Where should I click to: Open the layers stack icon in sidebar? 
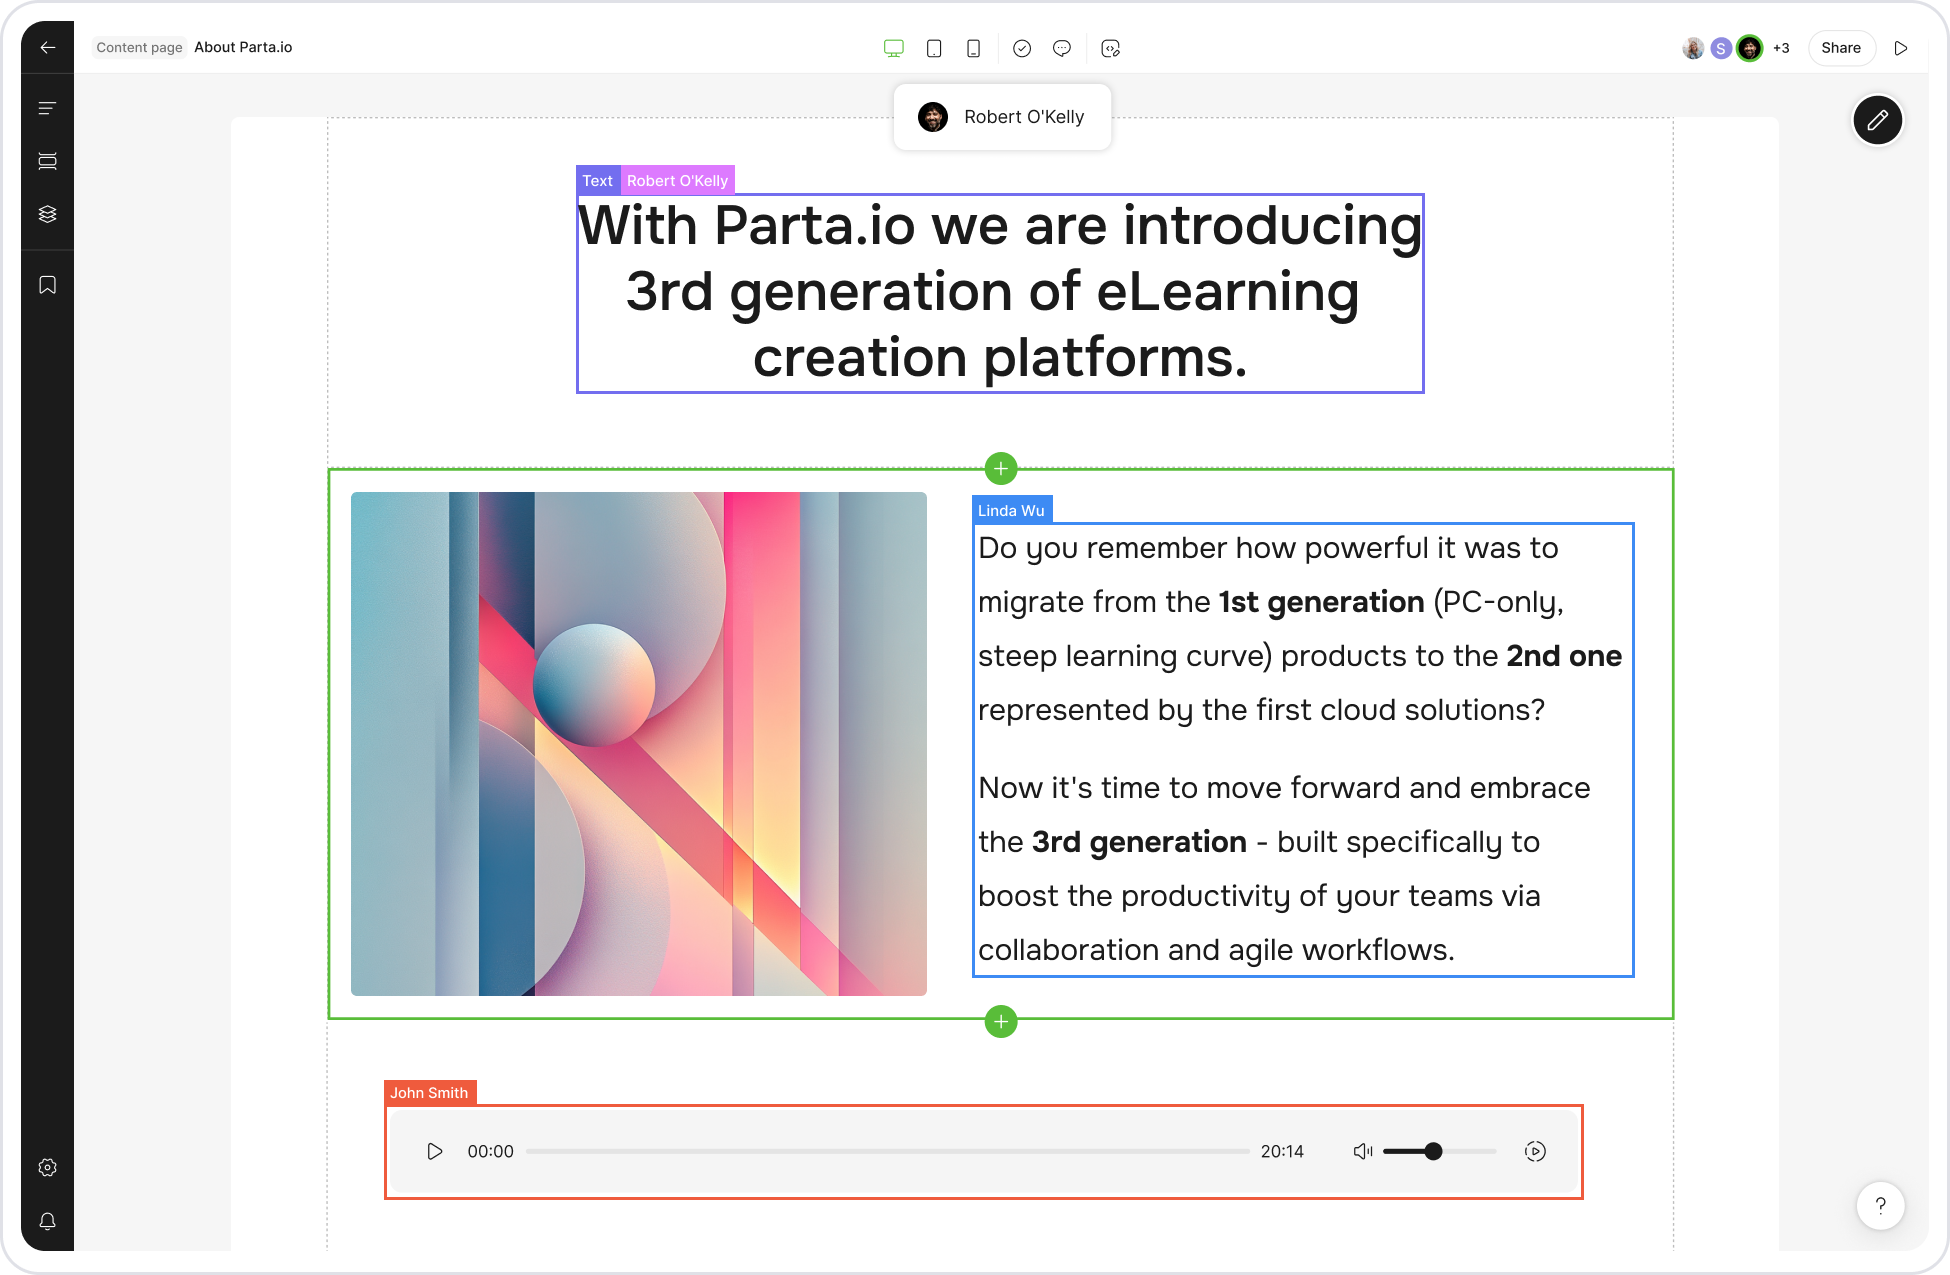click(47, 214)
